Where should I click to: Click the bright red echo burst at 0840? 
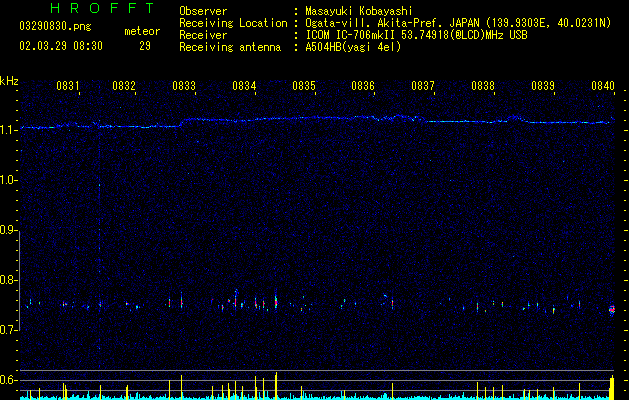(x=612, y=310)
